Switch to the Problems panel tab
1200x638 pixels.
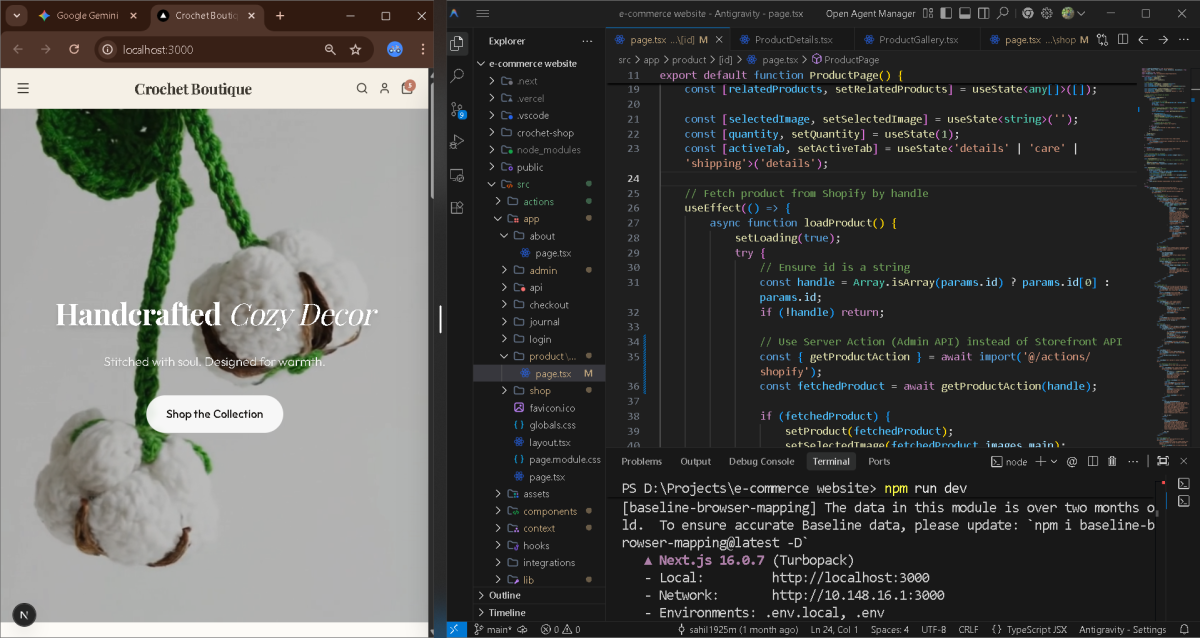pyautogui.click(x=641, y=461)
